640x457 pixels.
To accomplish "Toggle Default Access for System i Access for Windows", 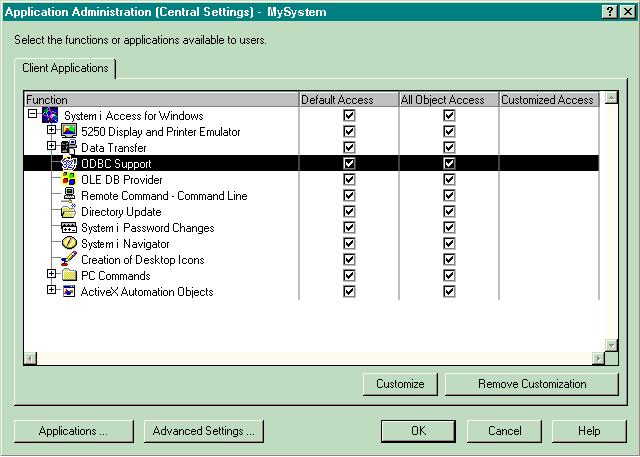I will (x=349, y=115).
